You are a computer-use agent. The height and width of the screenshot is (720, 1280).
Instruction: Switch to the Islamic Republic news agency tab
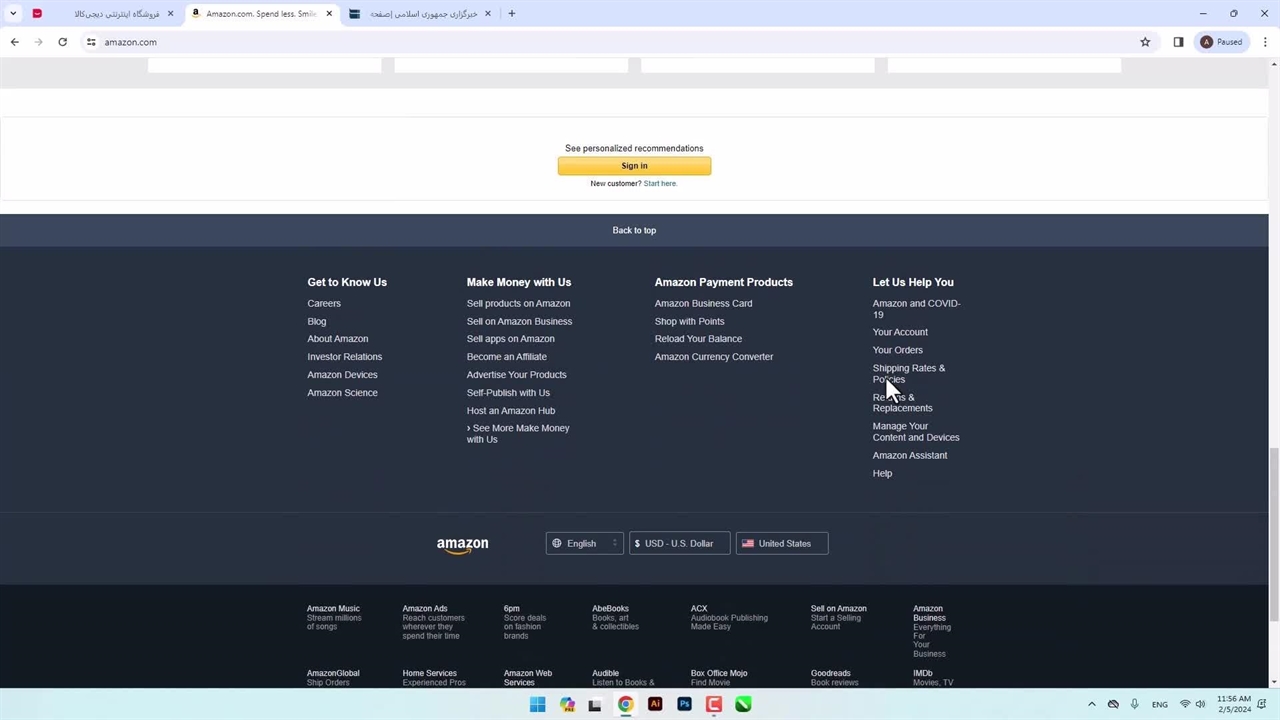[418, 14]
